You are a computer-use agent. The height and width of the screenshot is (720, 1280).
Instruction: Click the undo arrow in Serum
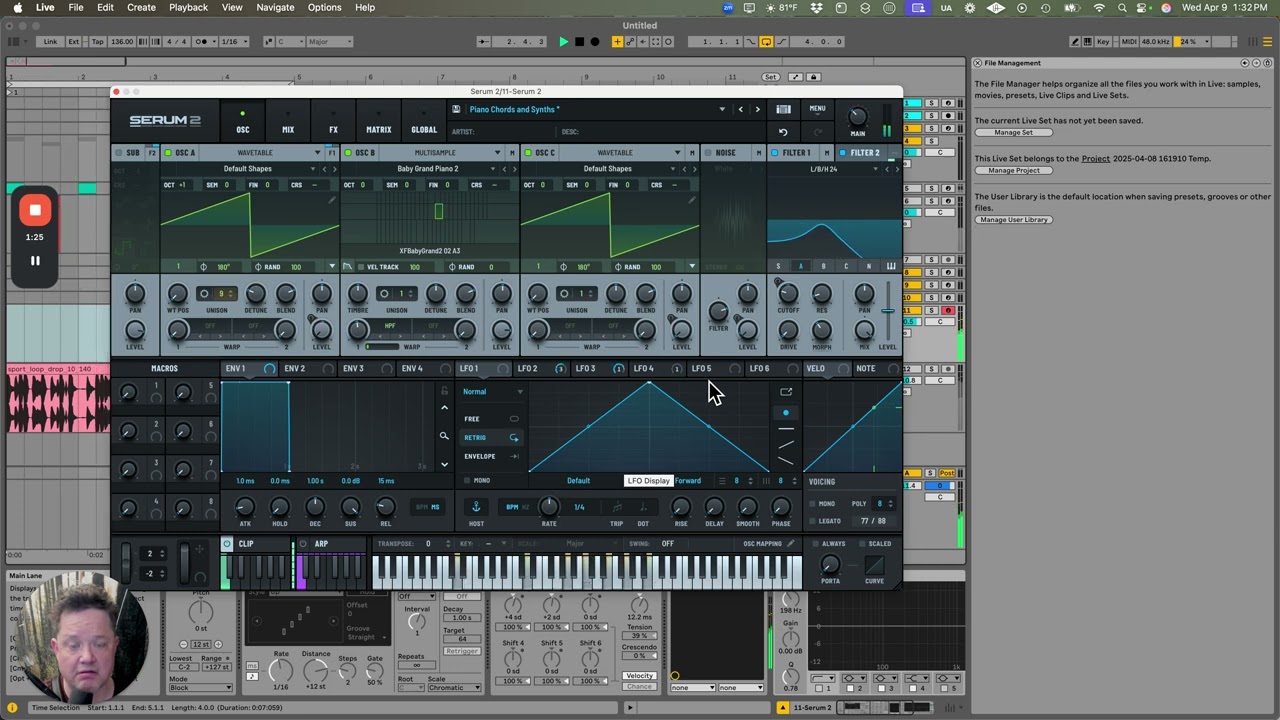783,131
